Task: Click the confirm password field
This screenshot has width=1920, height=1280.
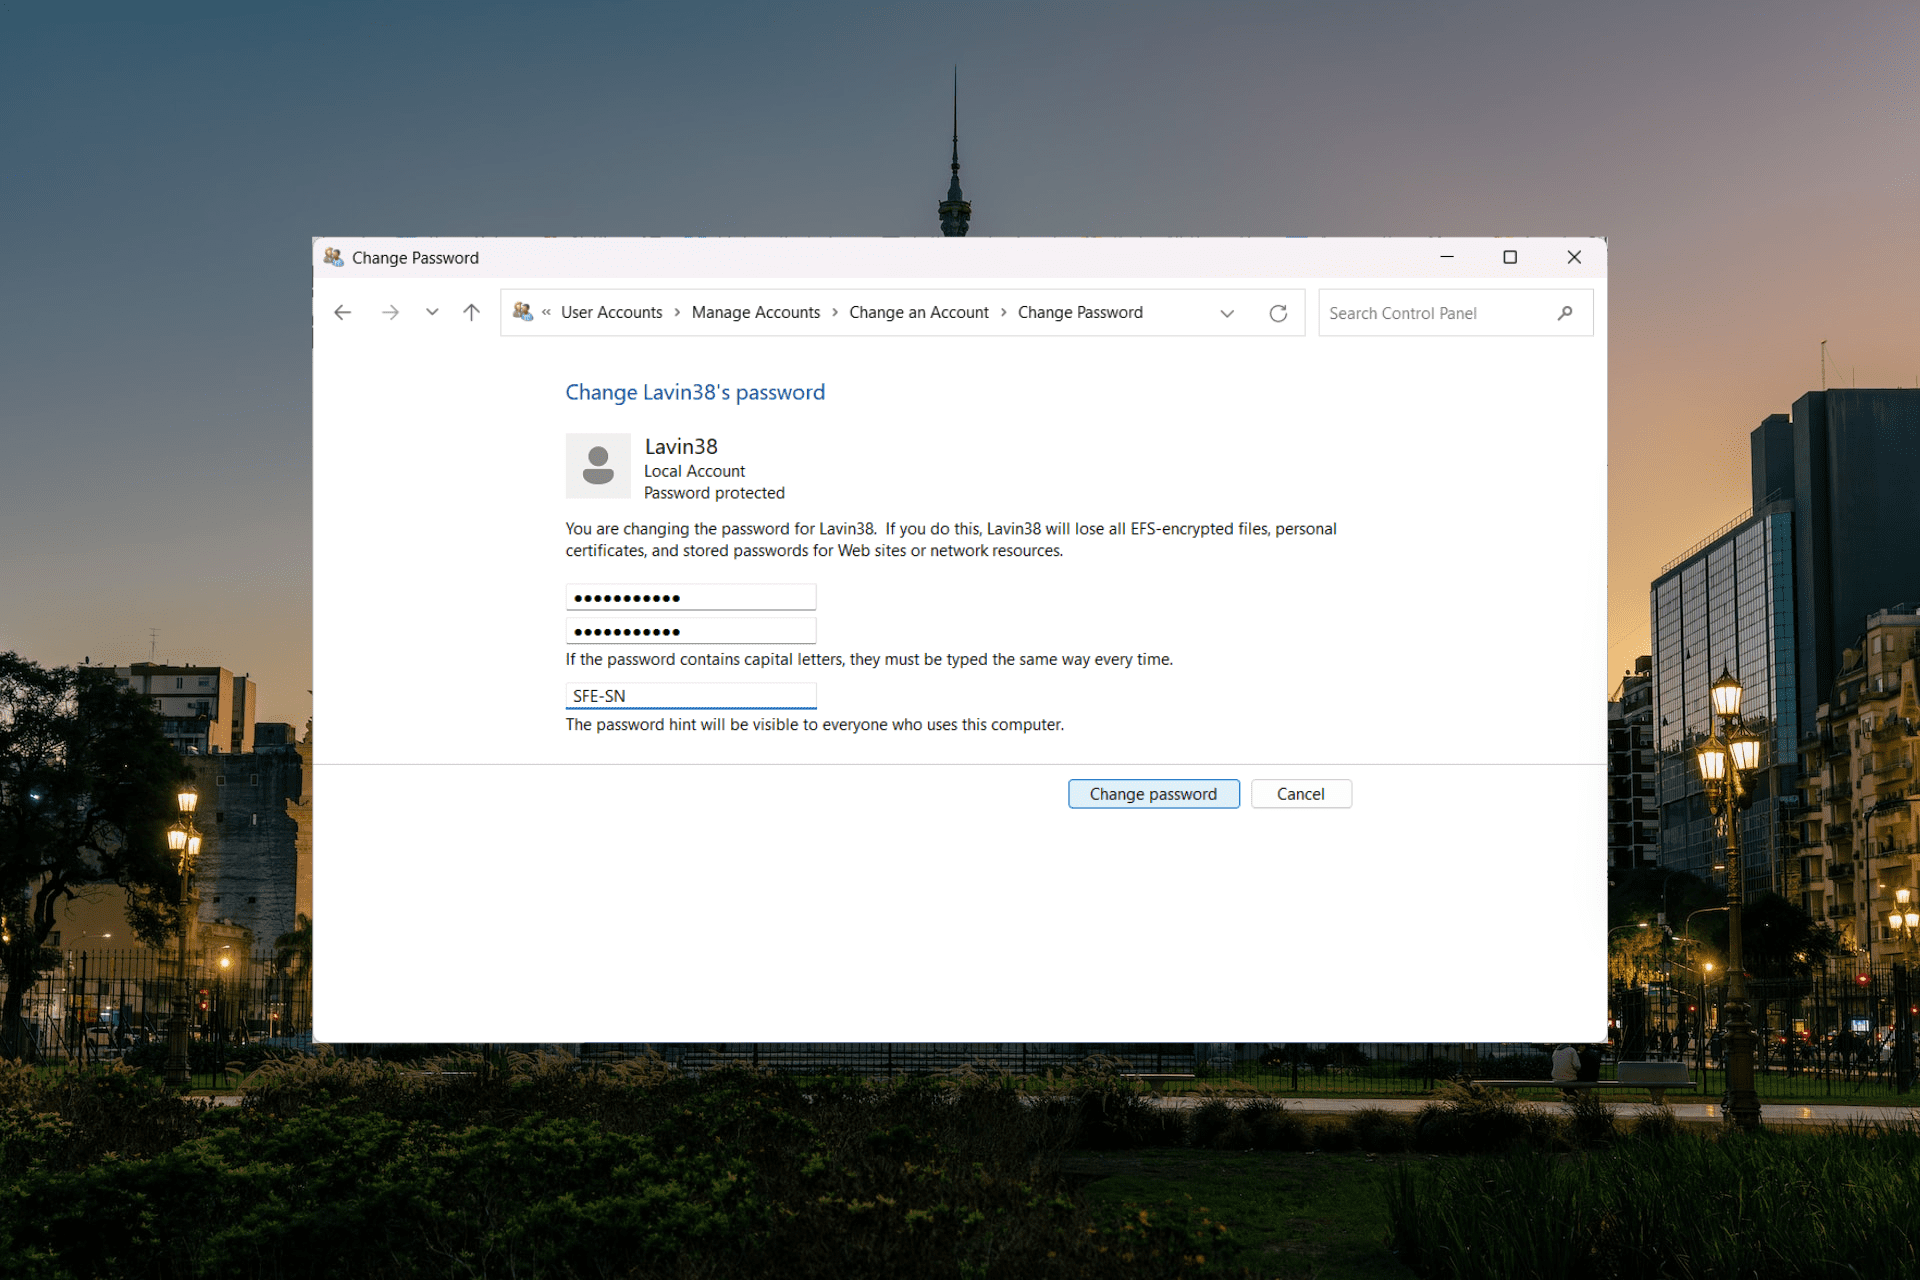Action: click(691, 631)
